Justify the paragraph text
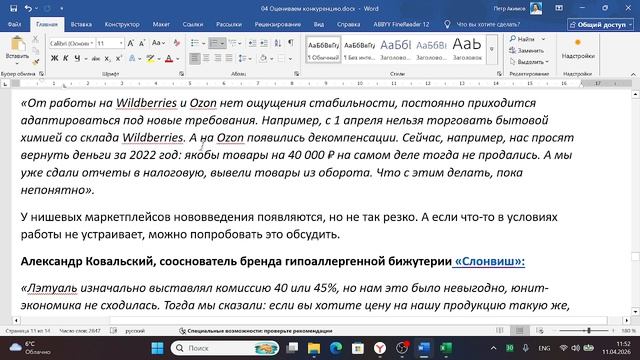 [x=229, y=59]
